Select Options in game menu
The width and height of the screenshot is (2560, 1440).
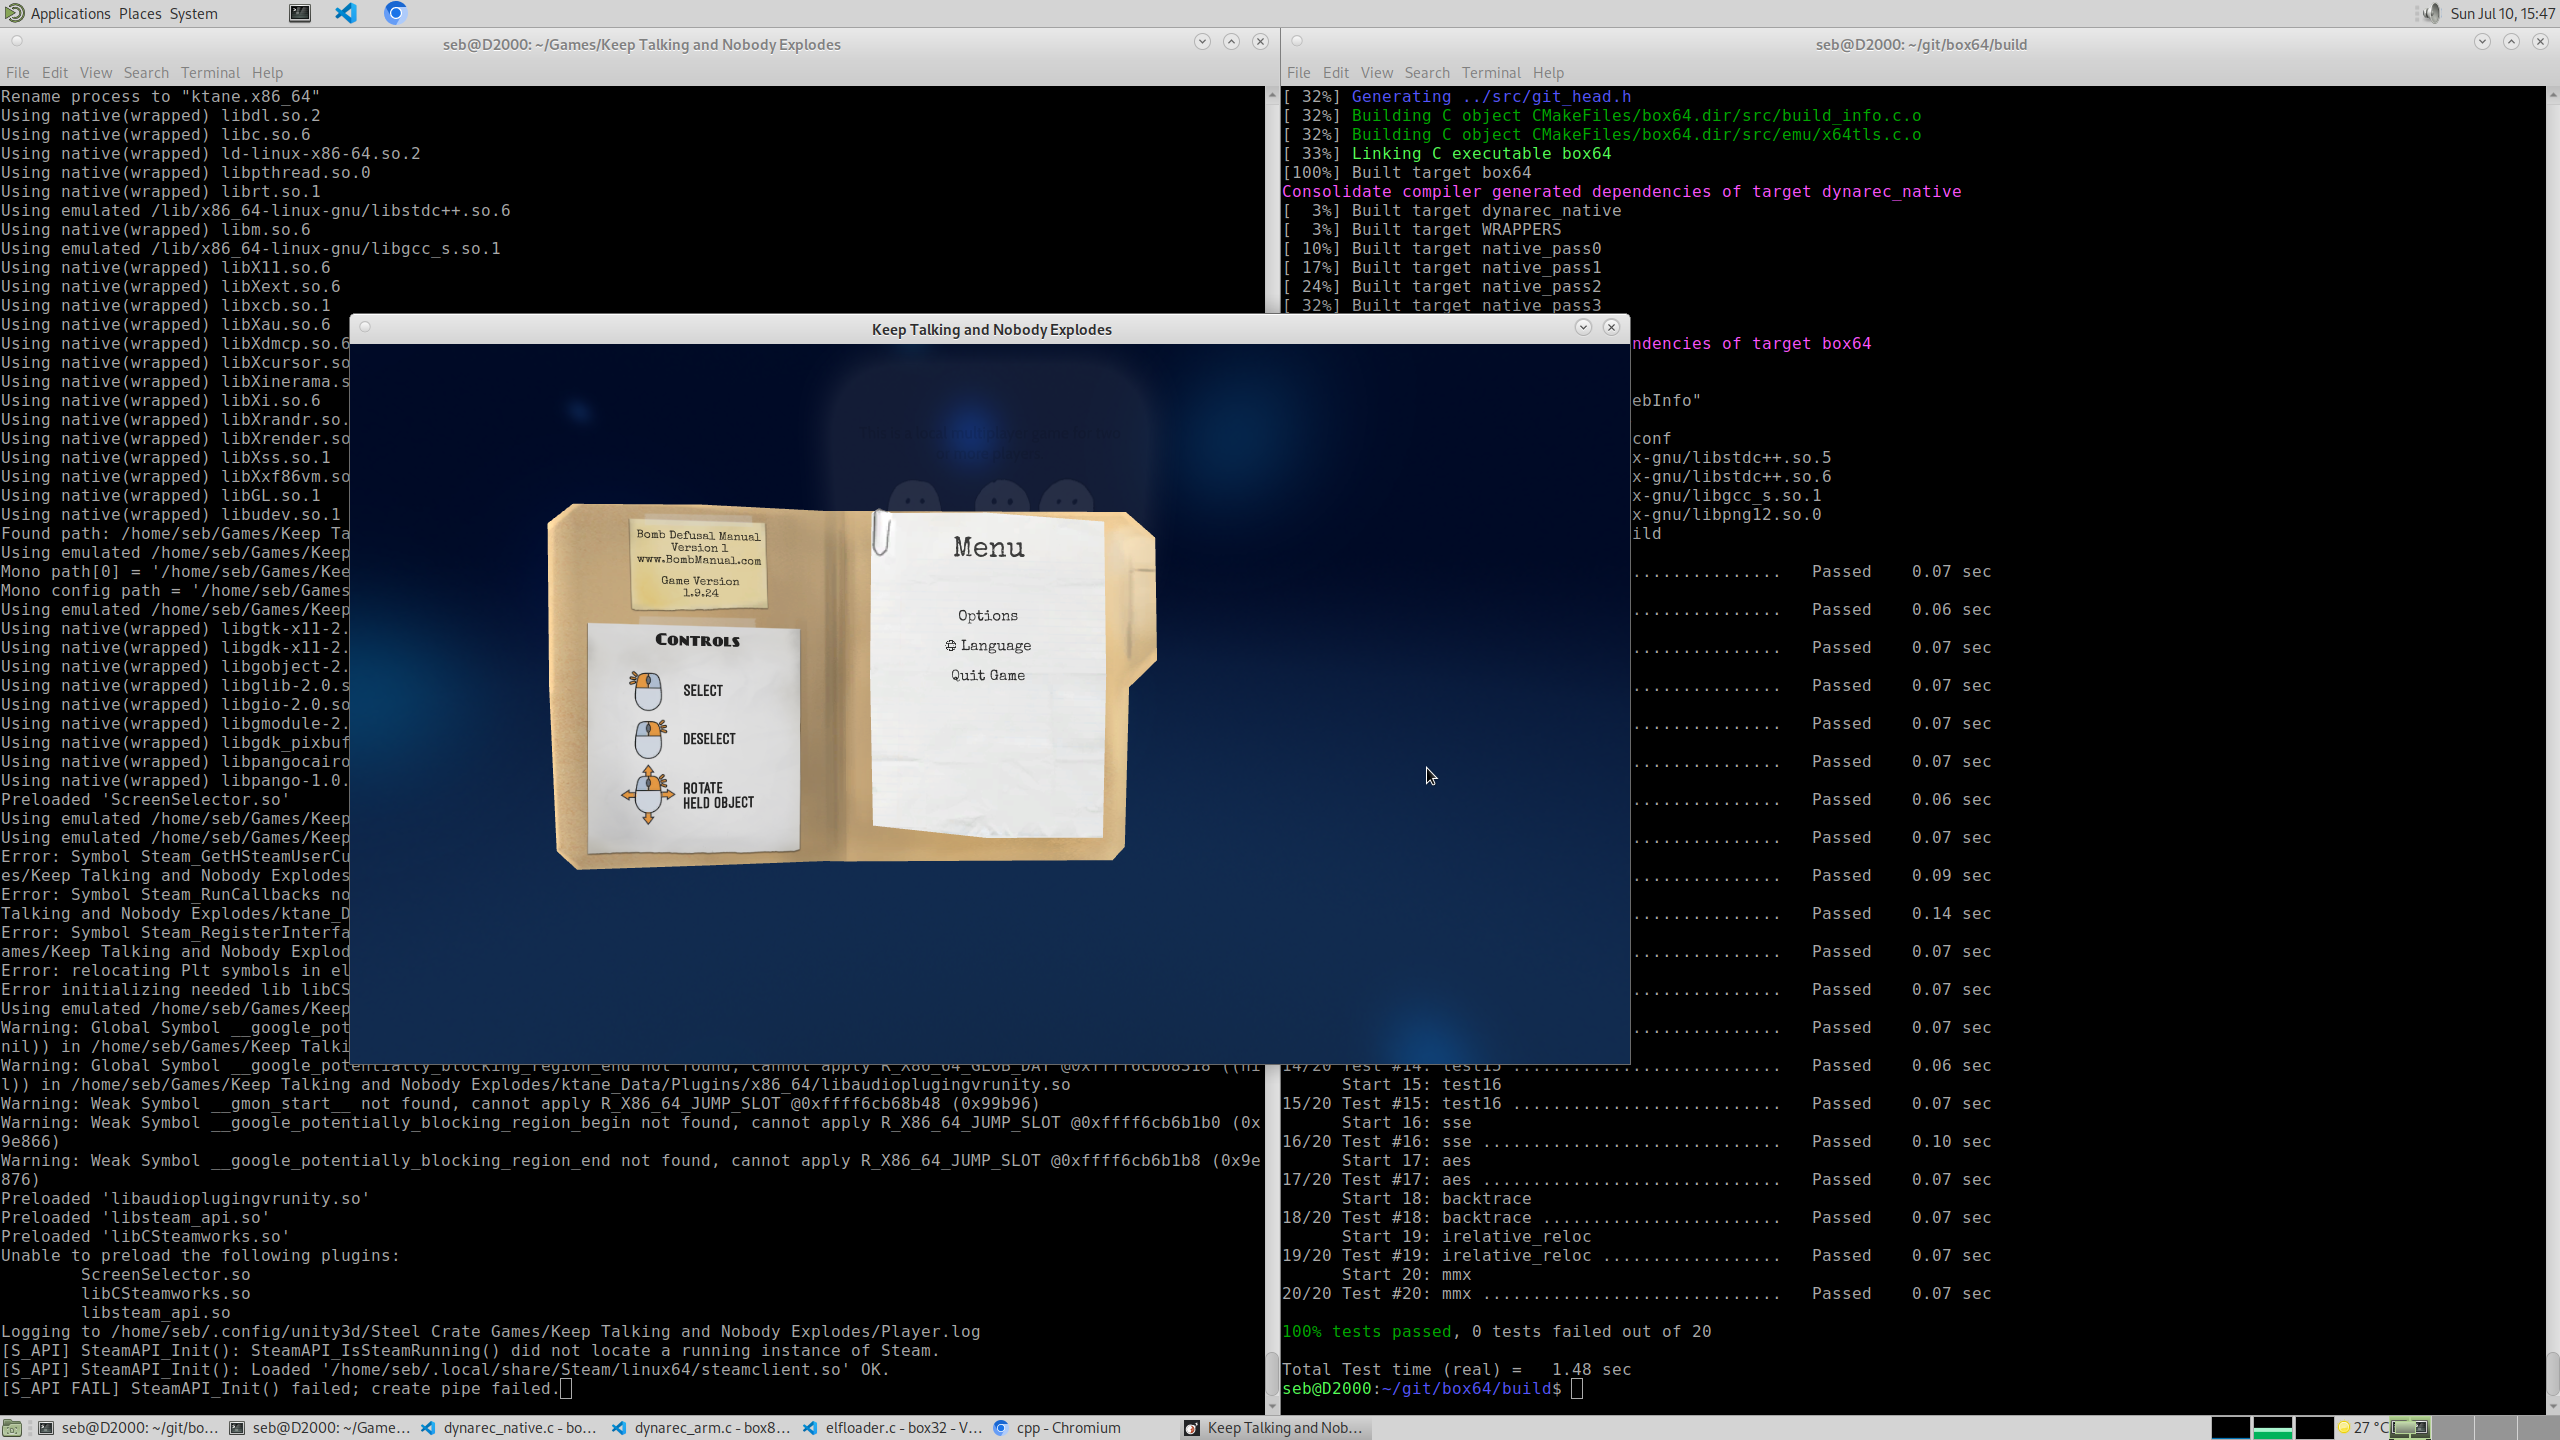pos(987,616)
